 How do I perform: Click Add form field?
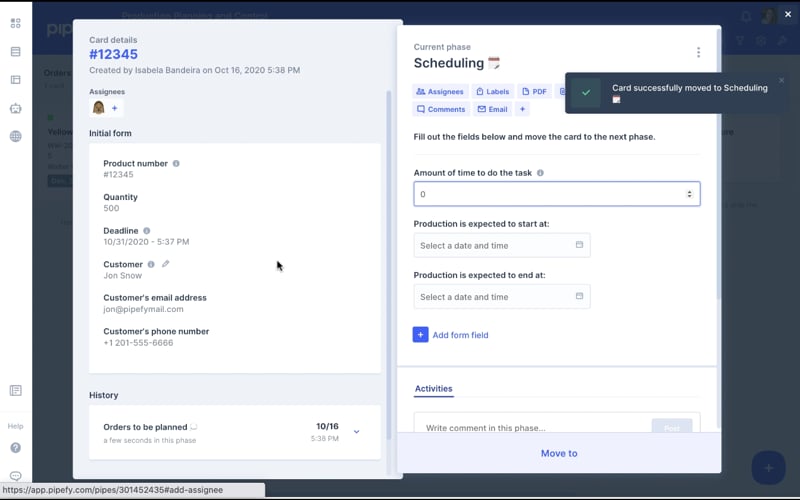pos(459,335)
